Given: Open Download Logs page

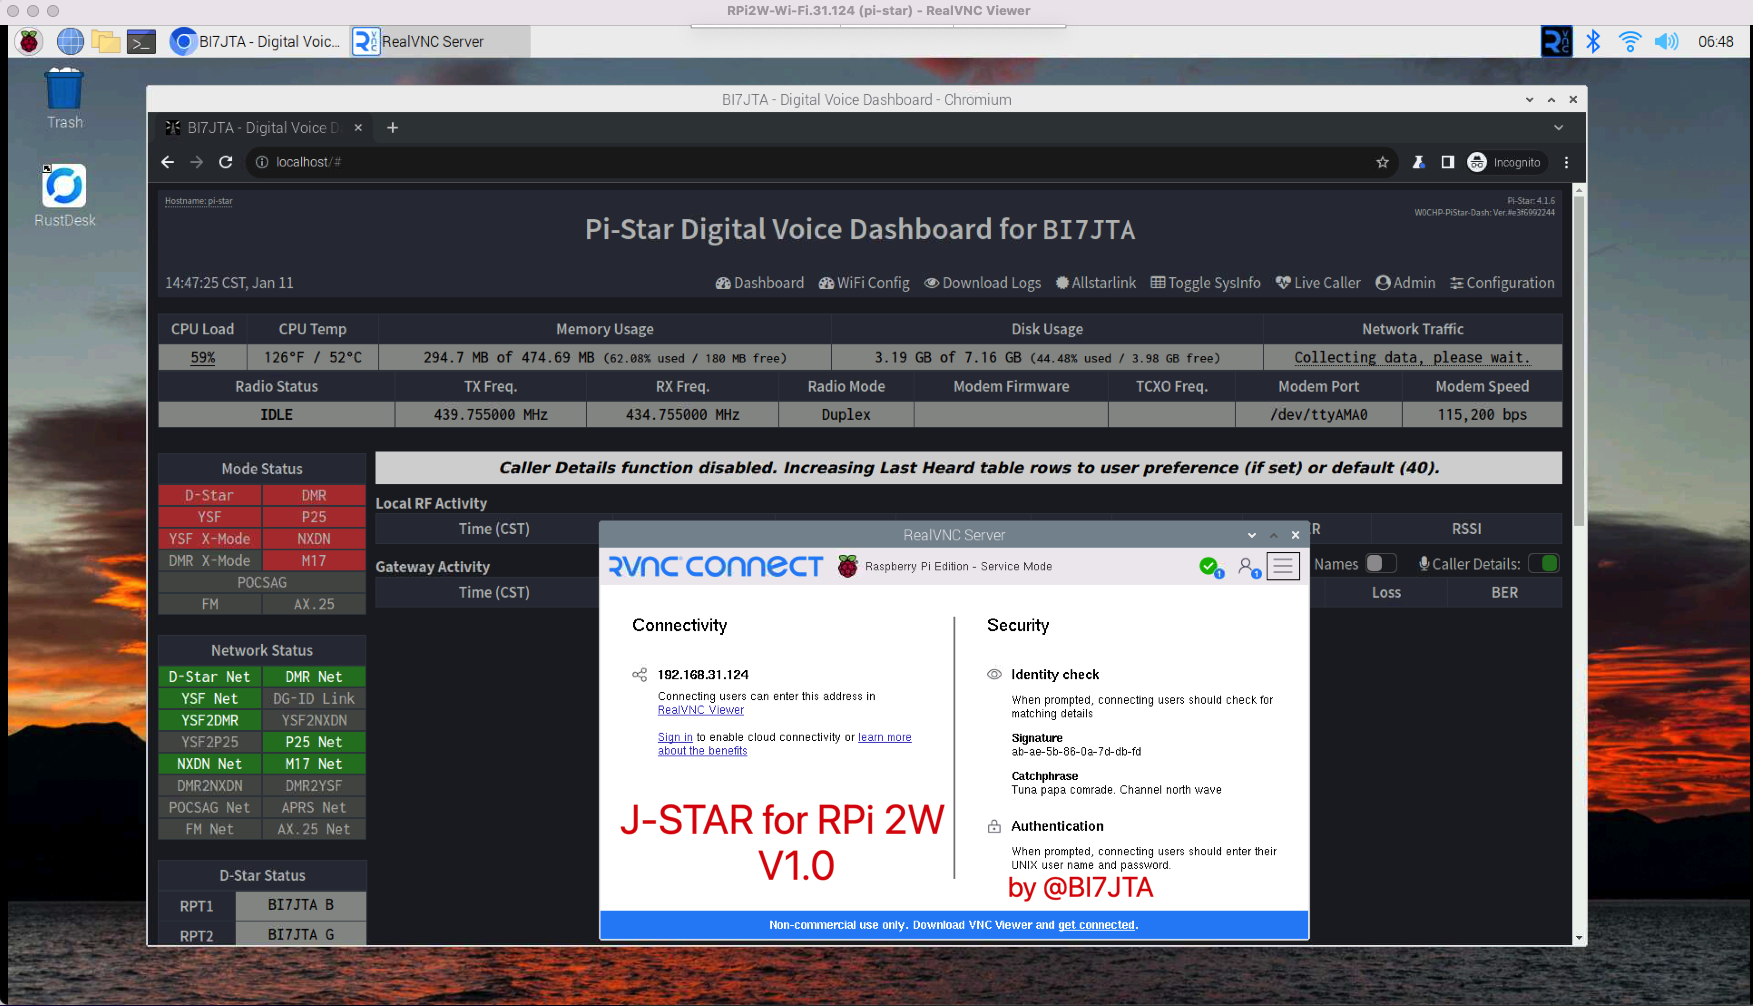Looking at the screenshot, I should [x=982, y=283].
